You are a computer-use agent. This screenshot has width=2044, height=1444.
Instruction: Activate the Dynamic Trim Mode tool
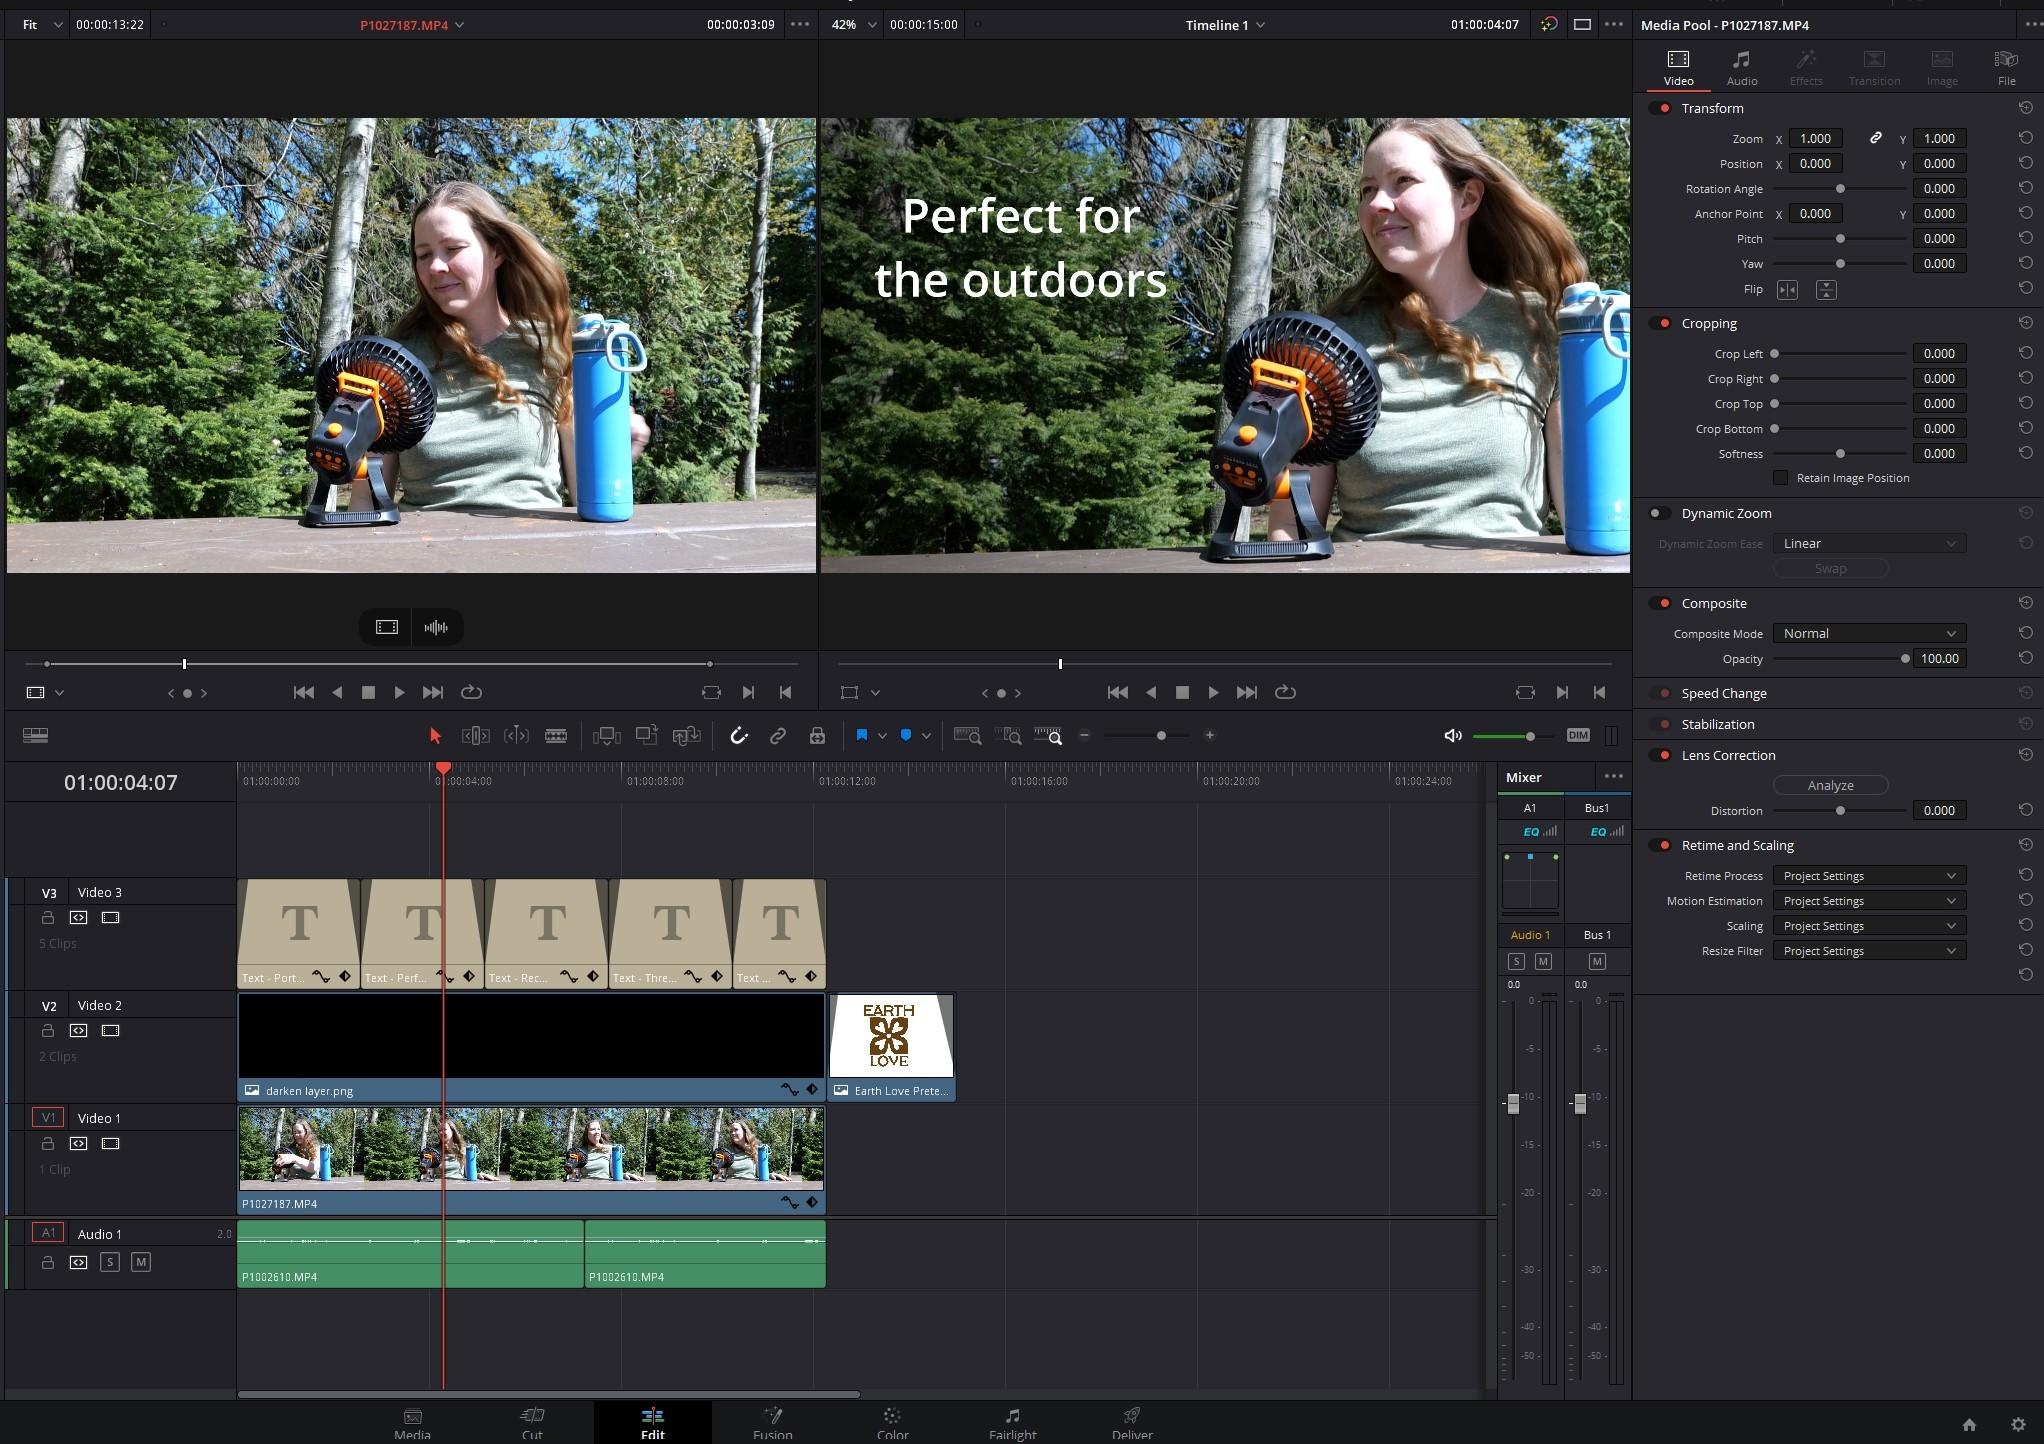point(516,736)
